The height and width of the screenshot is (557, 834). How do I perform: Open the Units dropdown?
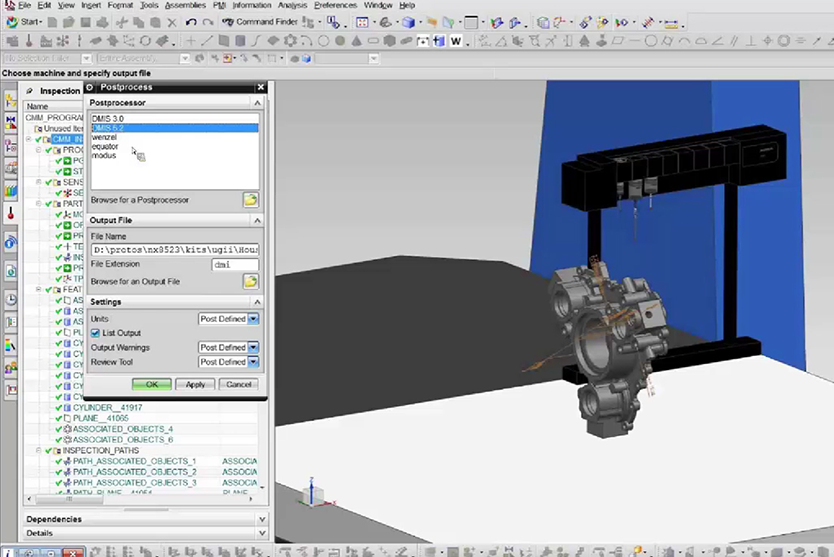click(x=253, y=318)
